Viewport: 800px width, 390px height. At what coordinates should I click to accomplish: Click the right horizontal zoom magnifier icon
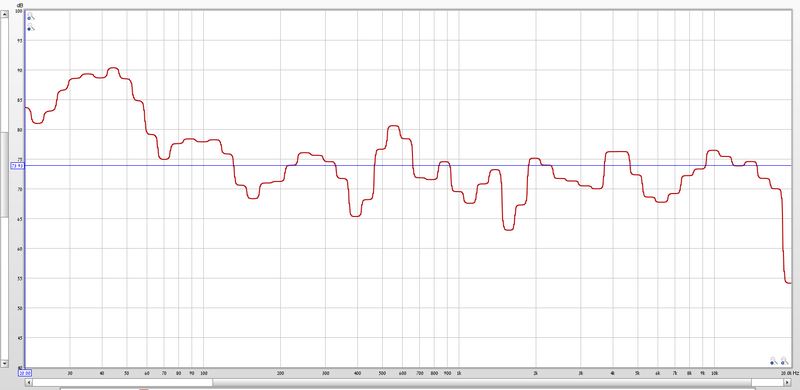click(x=784, y=361)
